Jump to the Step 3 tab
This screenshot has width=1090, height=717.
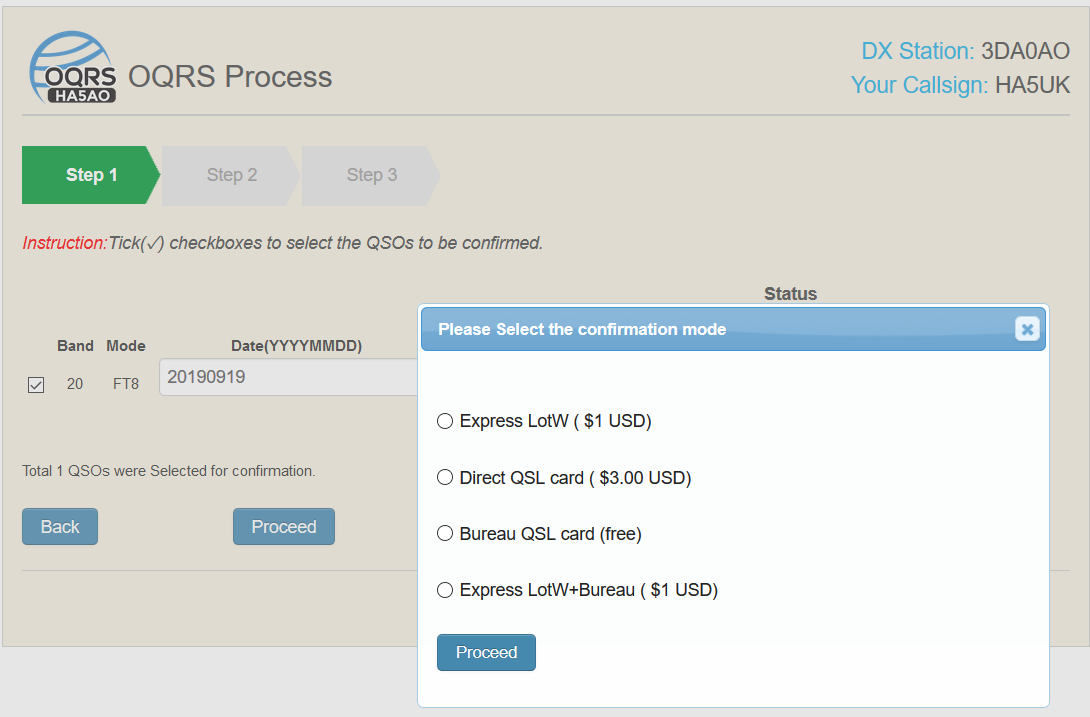tap(371, 175)
